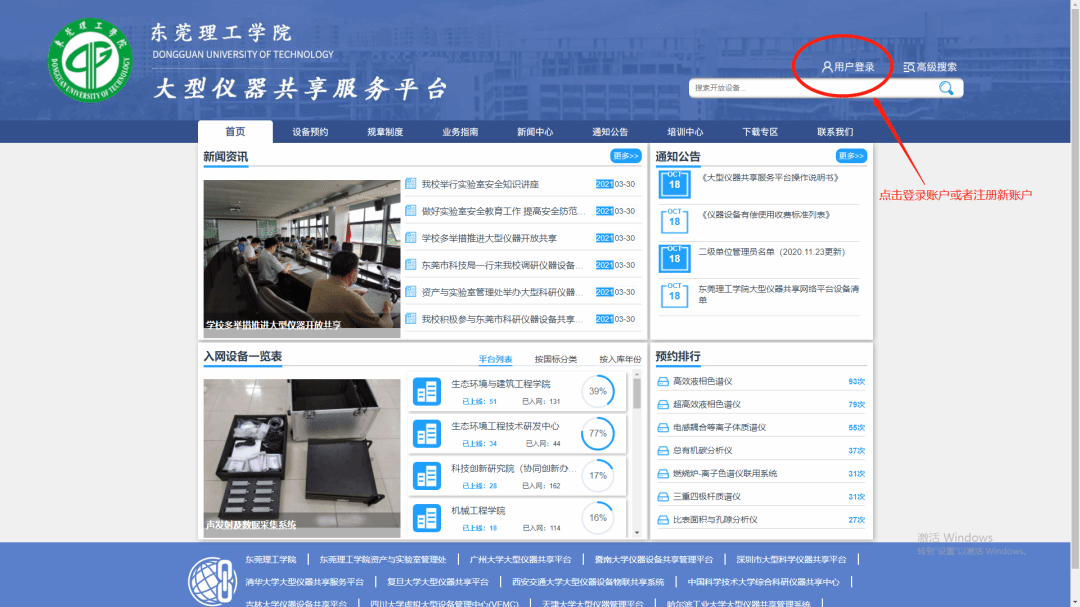Click the blue icon of 机械工程学院
The width and height of the screenshot is (1080, 607).
427,518
